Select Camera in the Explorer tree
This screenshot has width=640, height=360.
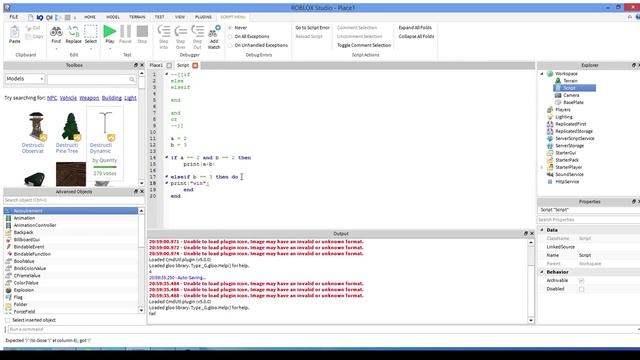571,95
